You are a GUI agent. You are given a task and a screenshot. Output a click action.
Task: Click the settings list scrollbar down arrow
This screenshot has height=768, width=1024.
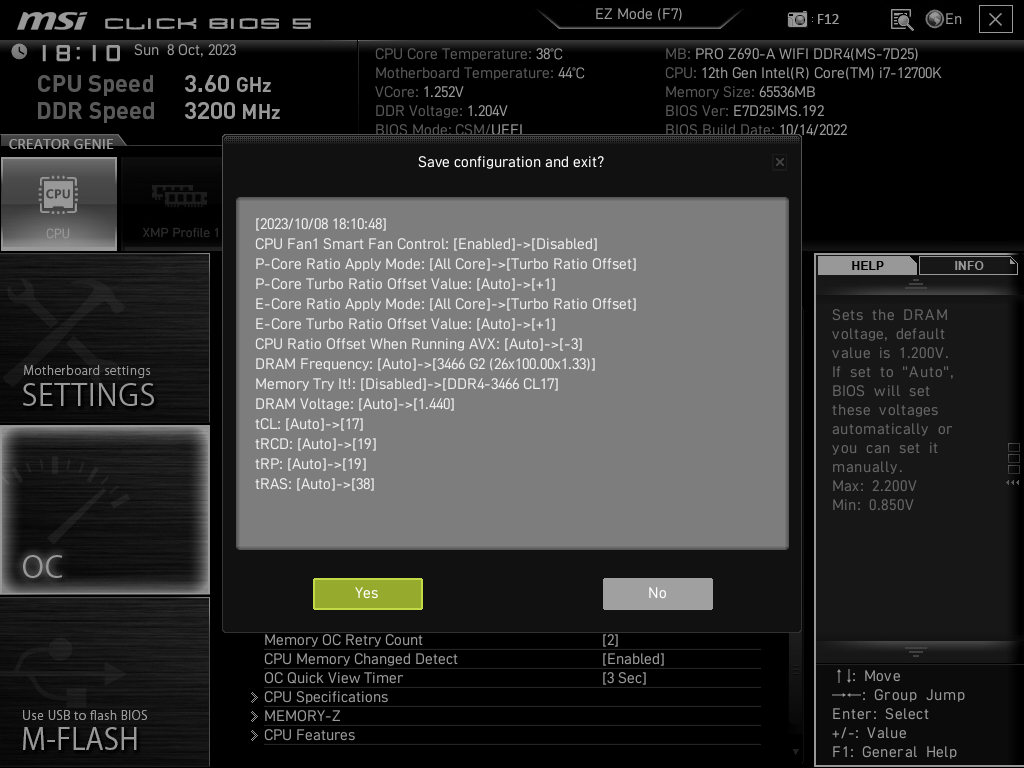795,752
